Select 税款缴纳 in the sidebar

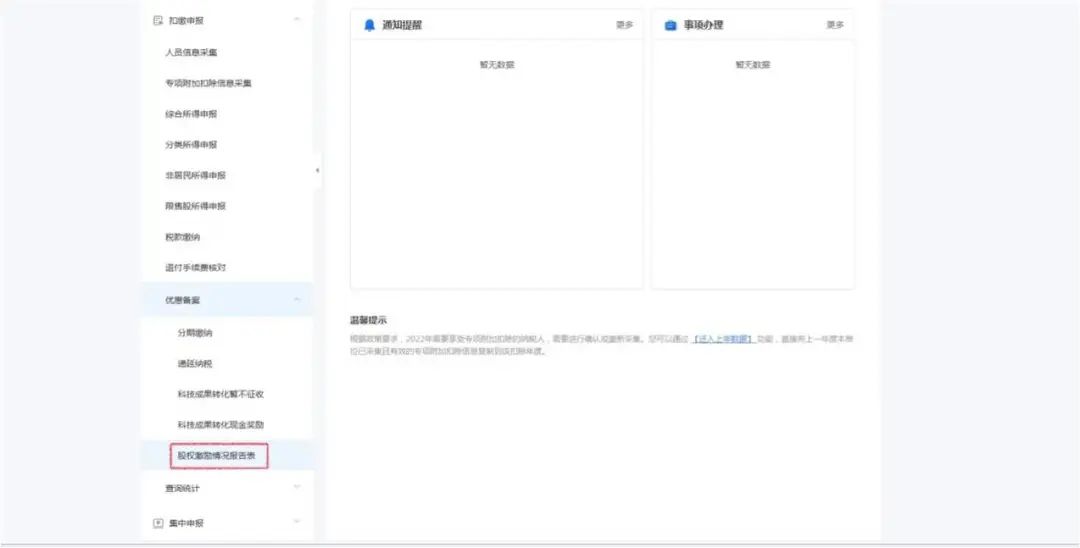click(183, 237)
